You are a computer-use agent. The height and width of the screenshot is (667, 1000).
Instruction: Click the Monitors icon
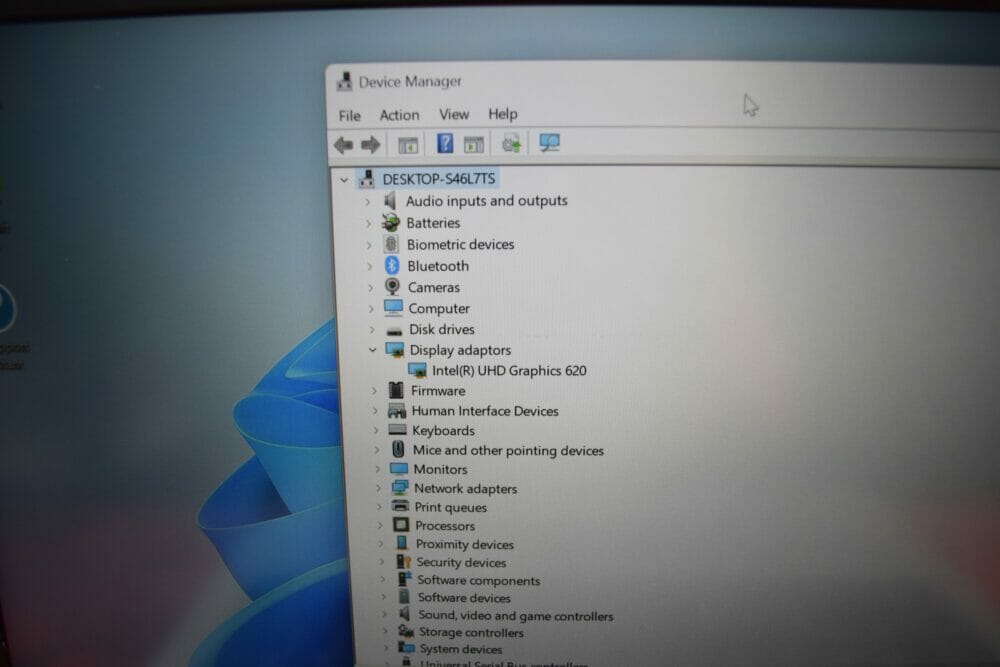(x=399, y=469)
